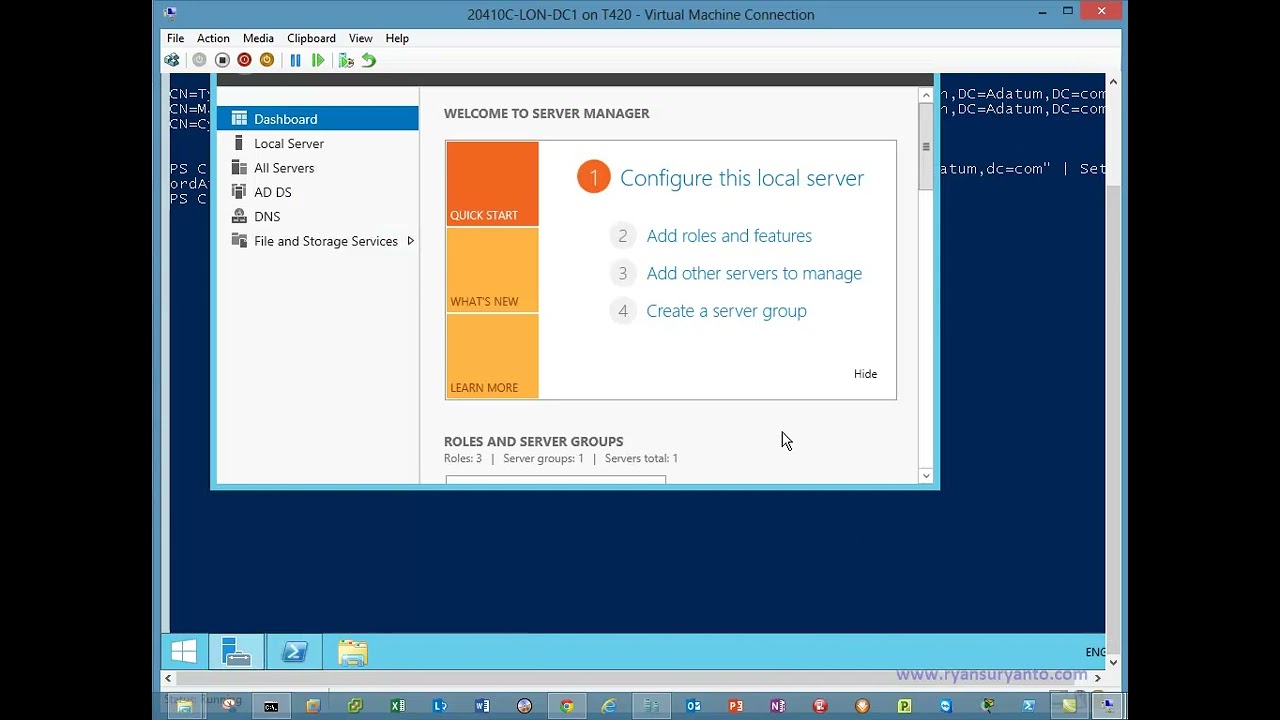Screen dimensions: 1280x720
Task: Open Command Prompt from host taskbar
Action: (271, 706)
